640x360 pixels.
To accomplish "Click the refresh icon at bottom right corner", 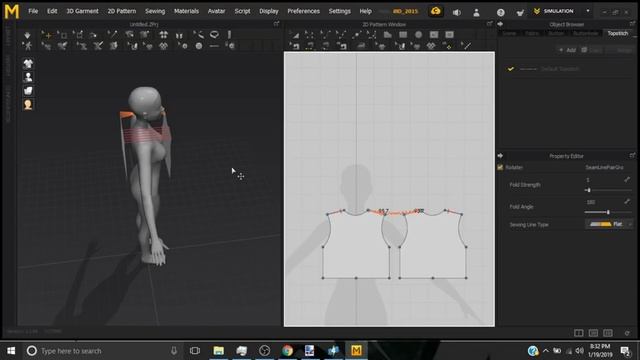I will (627, 333).
